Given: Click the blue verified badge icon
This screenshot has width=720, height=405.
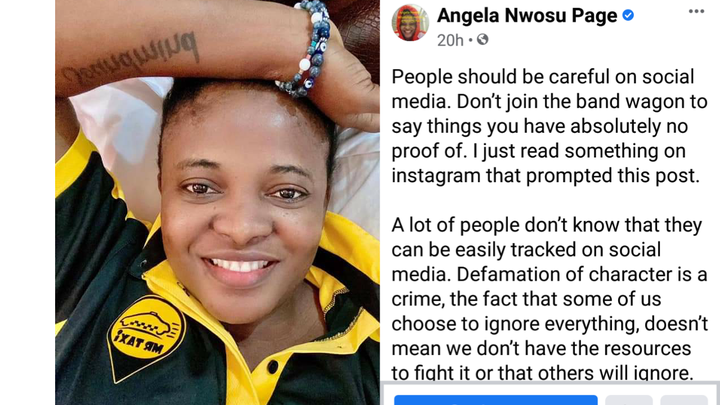Looking at the screenshot, I should coord(628,15).
